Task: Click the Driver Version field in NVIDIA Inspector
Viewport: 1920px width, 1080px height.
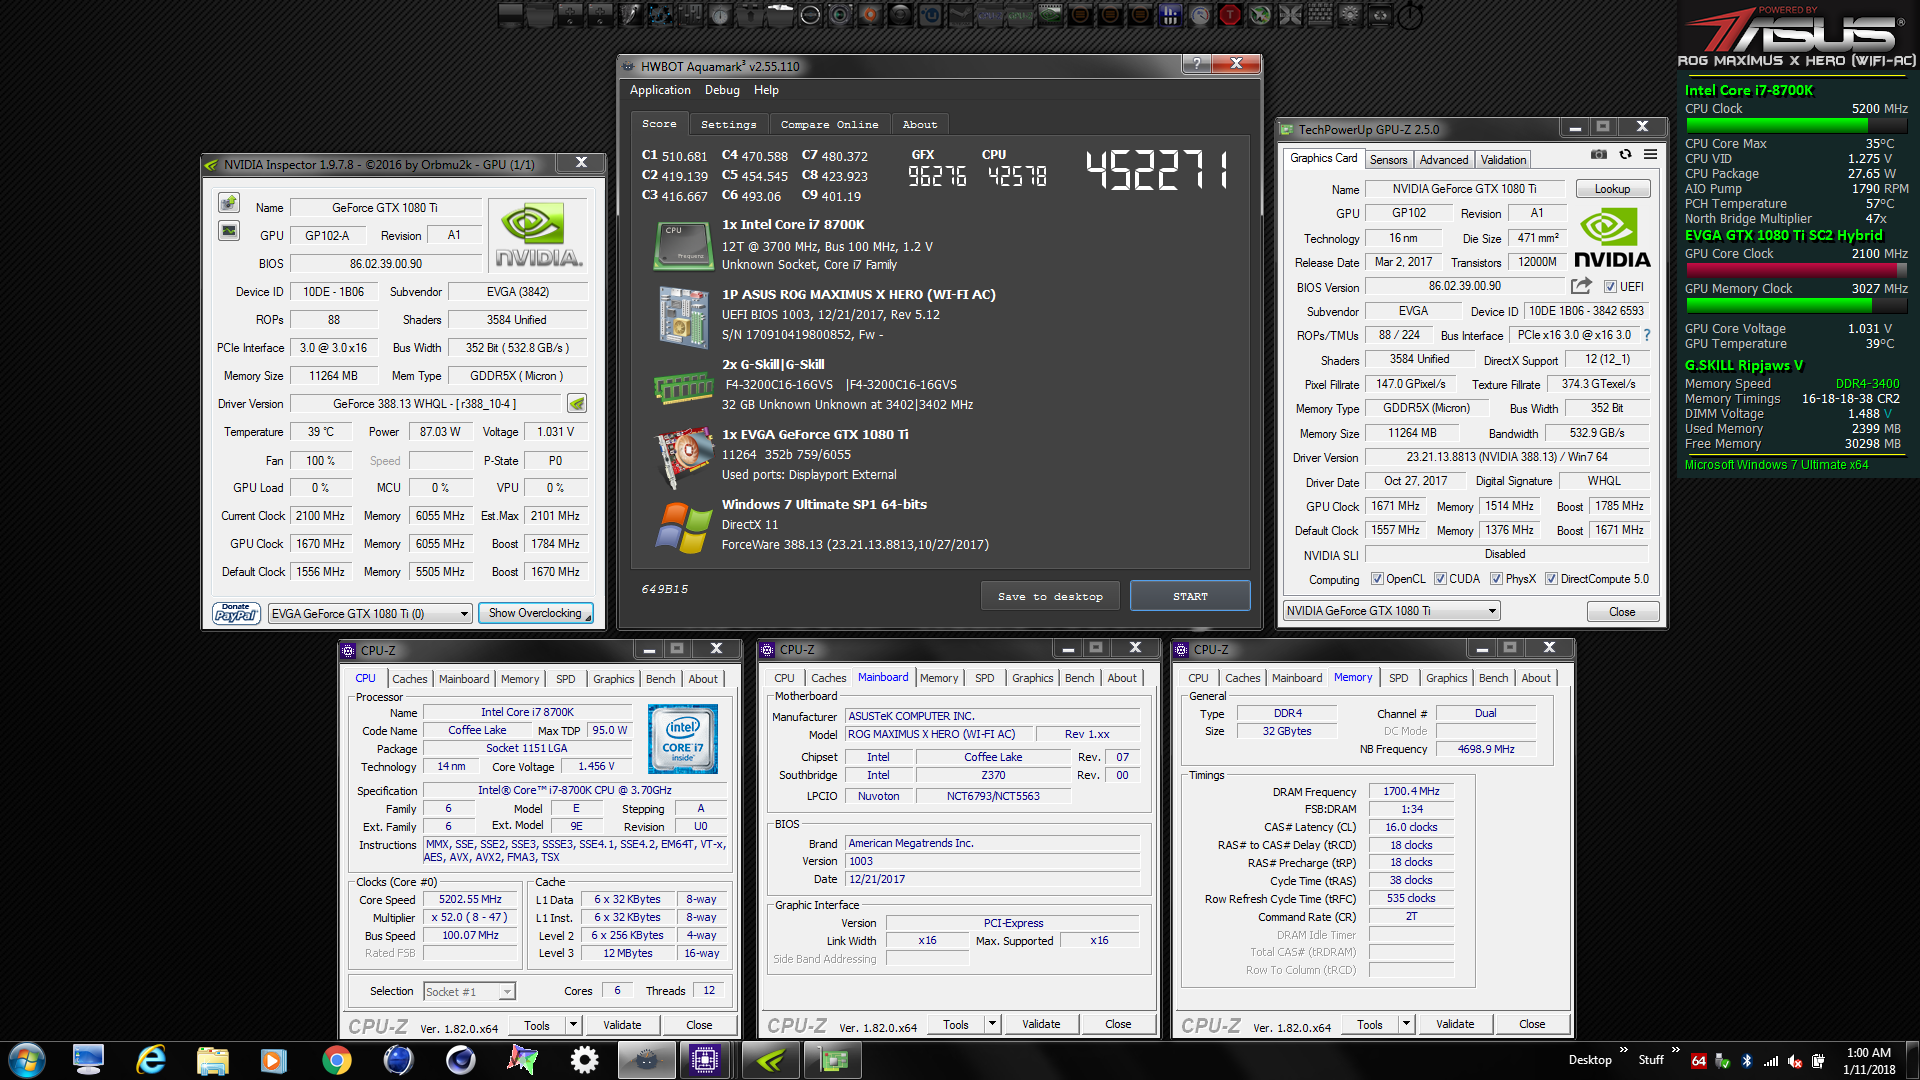Action: (x=425, y=403)
